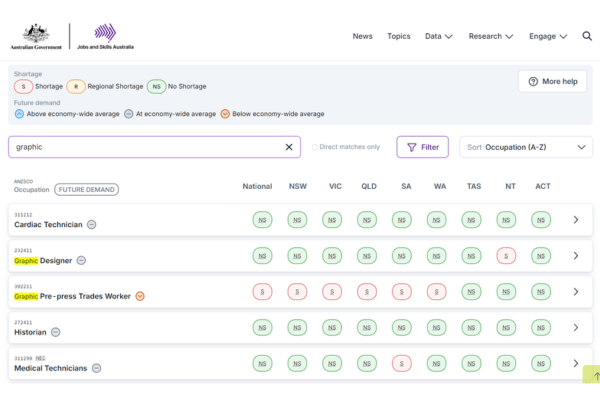Open More help
This screenshot has height=400, width=600.
pos(552,81)
